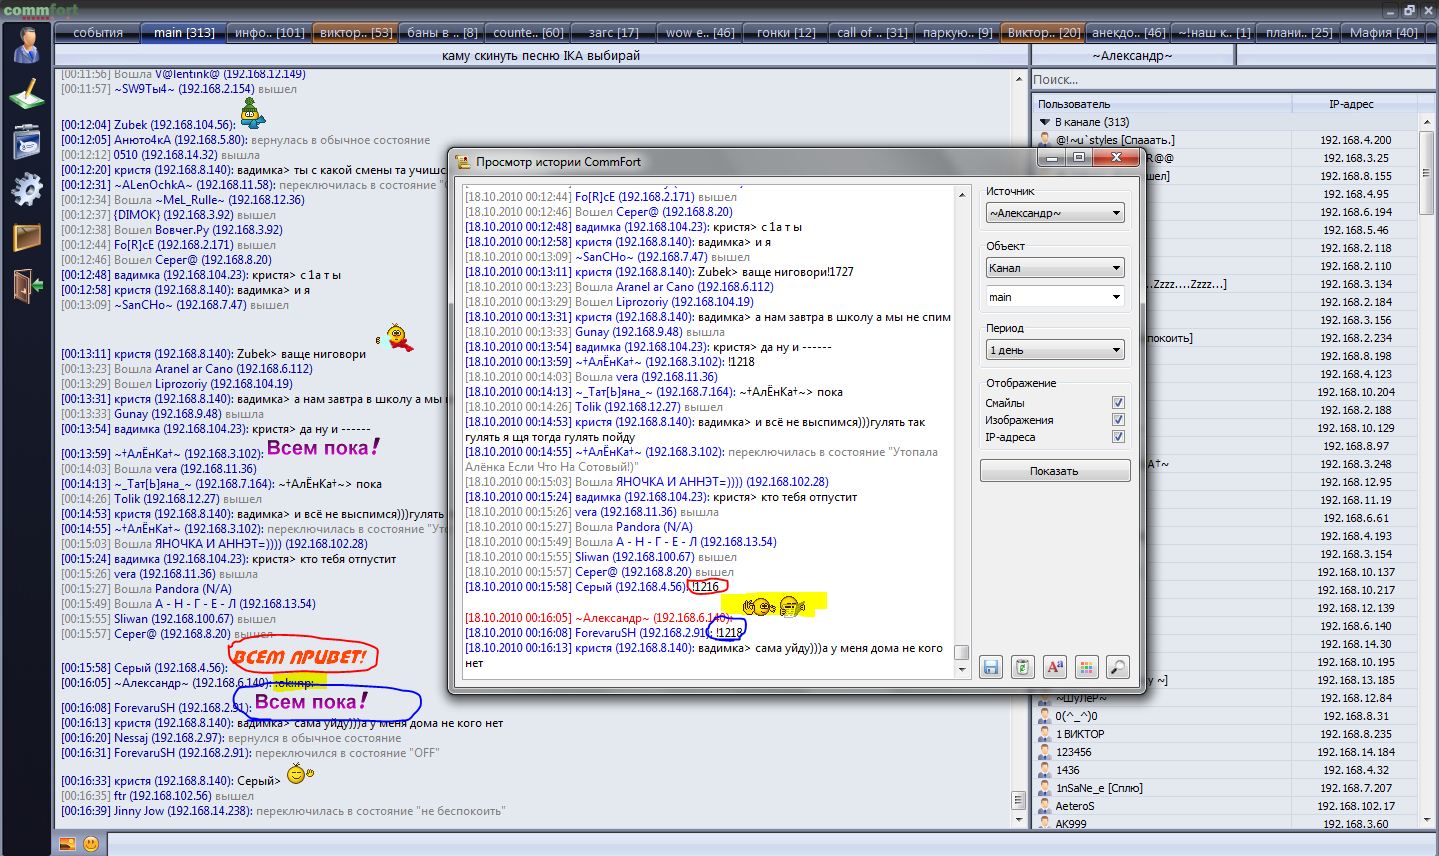Click the exit door icon in sidebar
Image resolution: width=1439 pixels, height=856 pixels.
pyautogui.click(x=27, y=286)
